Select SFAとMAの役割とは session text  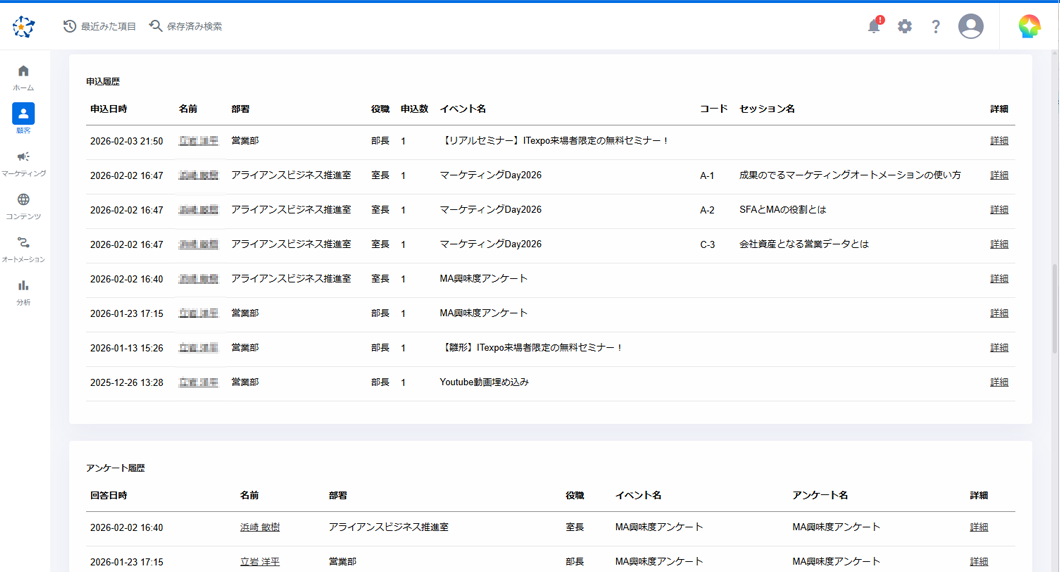pyautogui.click(x=783, y=210)
